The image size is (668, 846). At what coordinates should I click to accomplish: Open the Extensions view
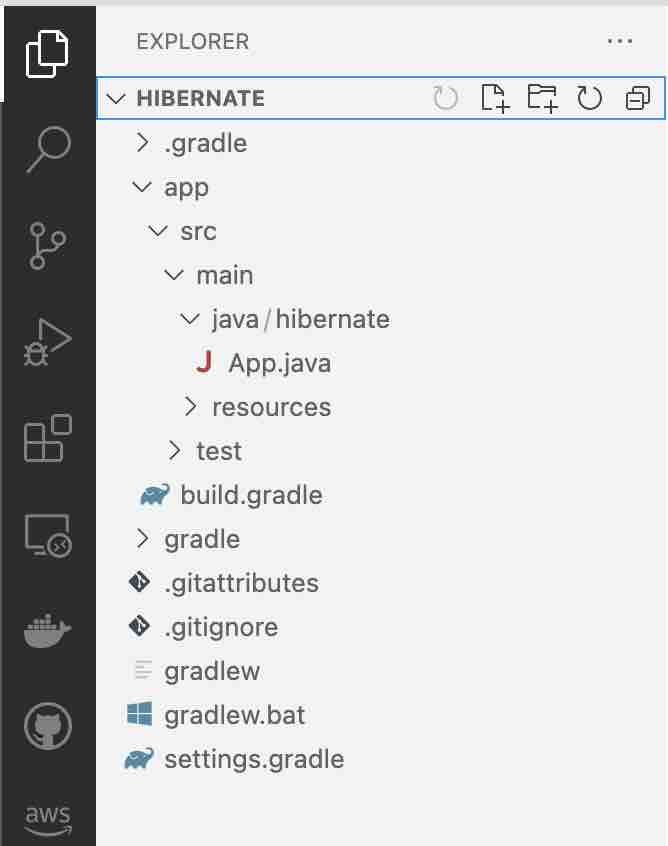(x=48, y=439)
